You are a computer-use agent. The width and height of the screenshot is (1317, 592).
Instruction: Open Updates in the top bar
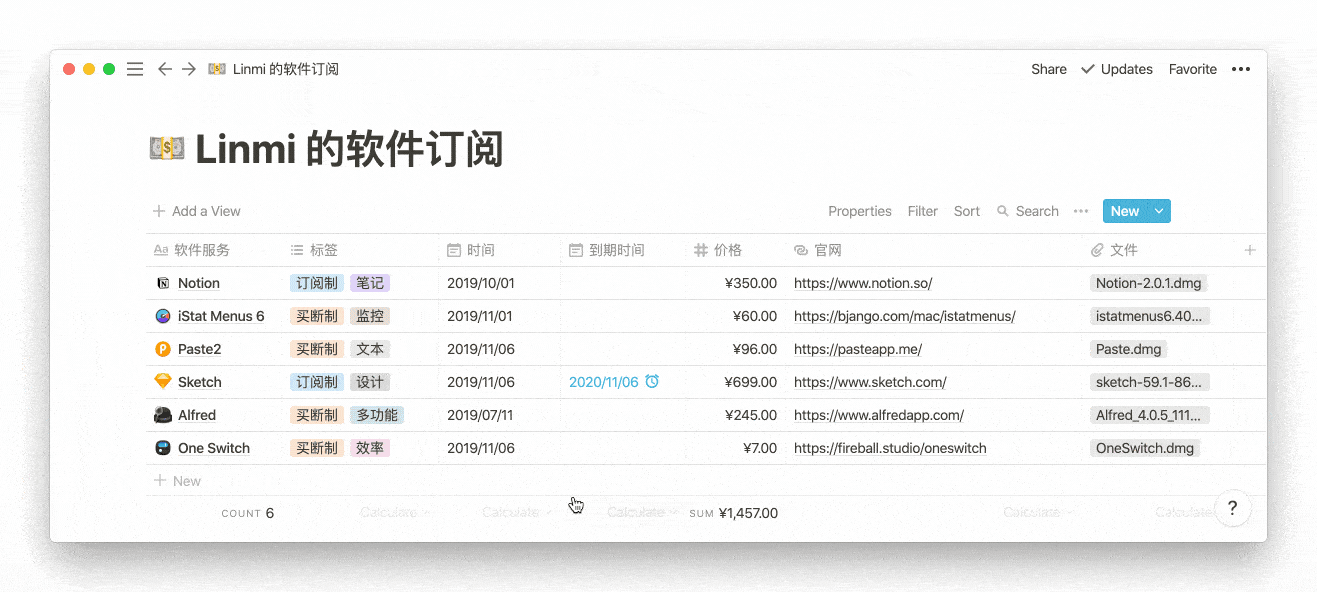click(x=1116, y=69)
